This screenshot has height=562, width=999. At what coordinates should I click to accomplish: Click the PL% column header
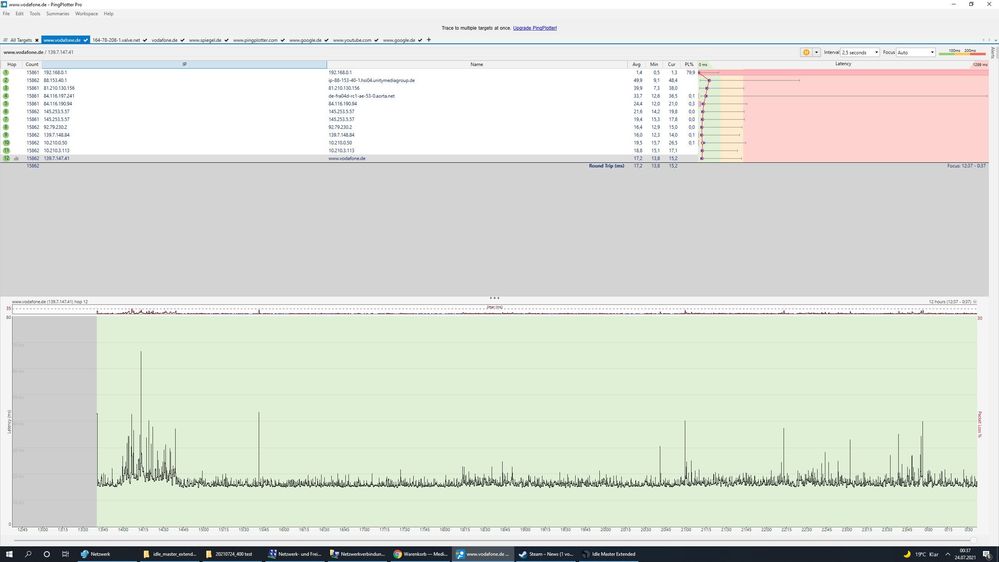[689, 64]
